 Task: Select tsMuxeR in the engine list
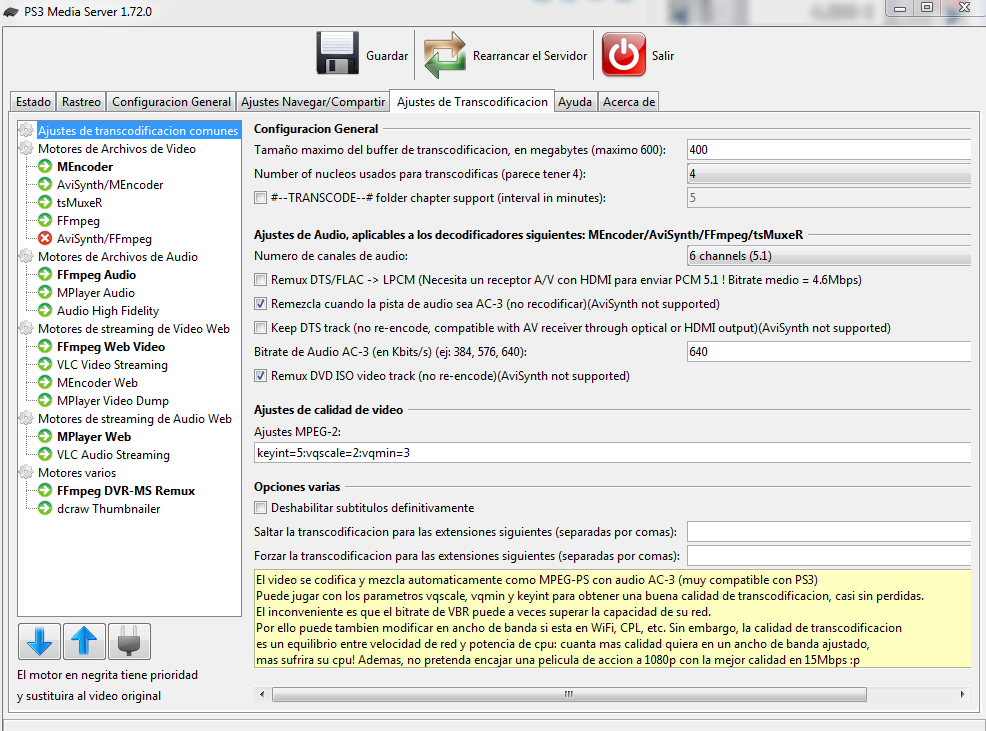pos(79,203)
